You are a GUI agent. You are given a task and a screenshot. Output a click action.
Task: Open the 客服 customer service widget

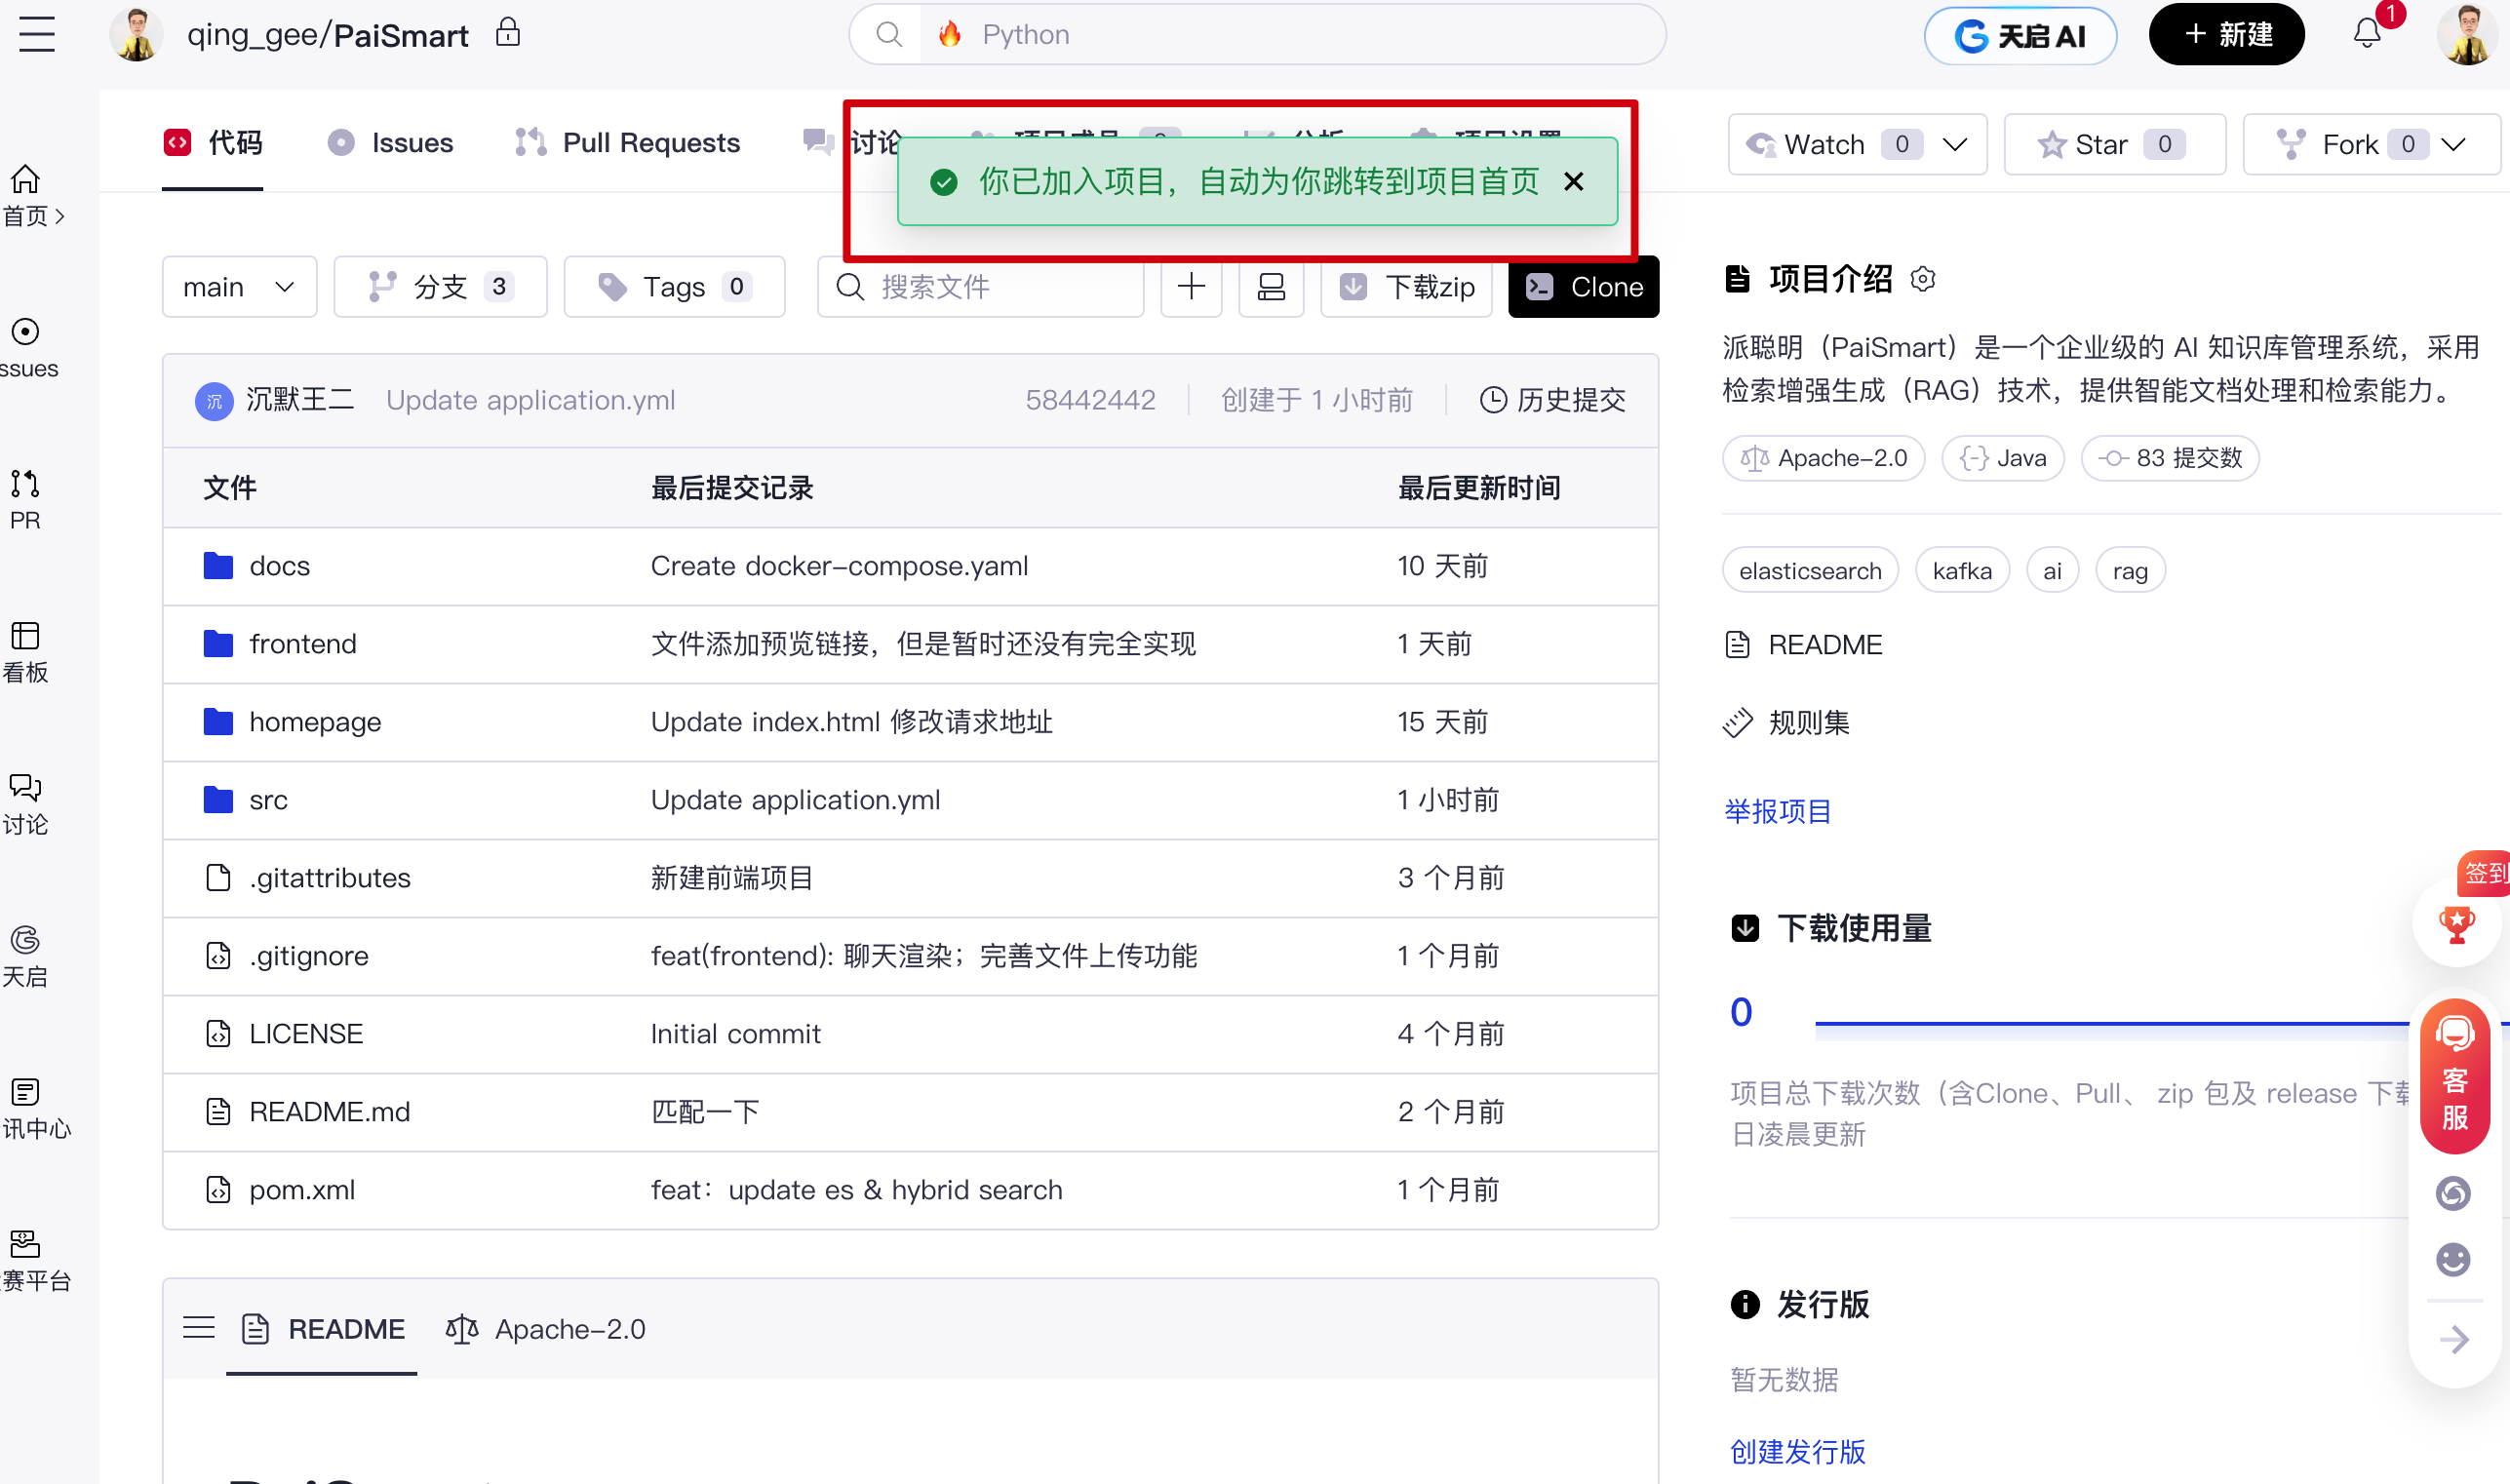coord(2454,1078)
